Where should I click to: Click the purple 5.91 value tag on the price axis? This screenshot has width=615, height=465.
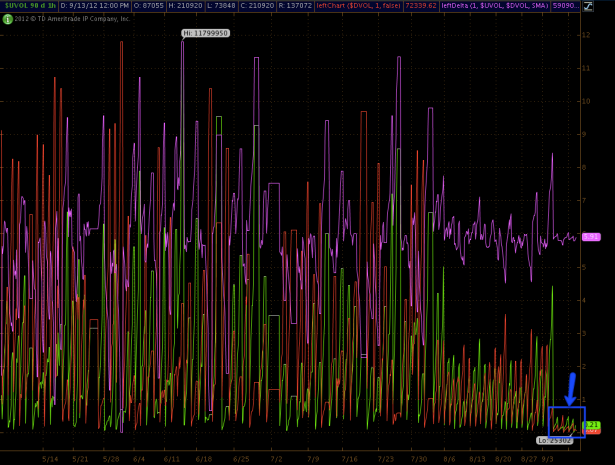590,237
